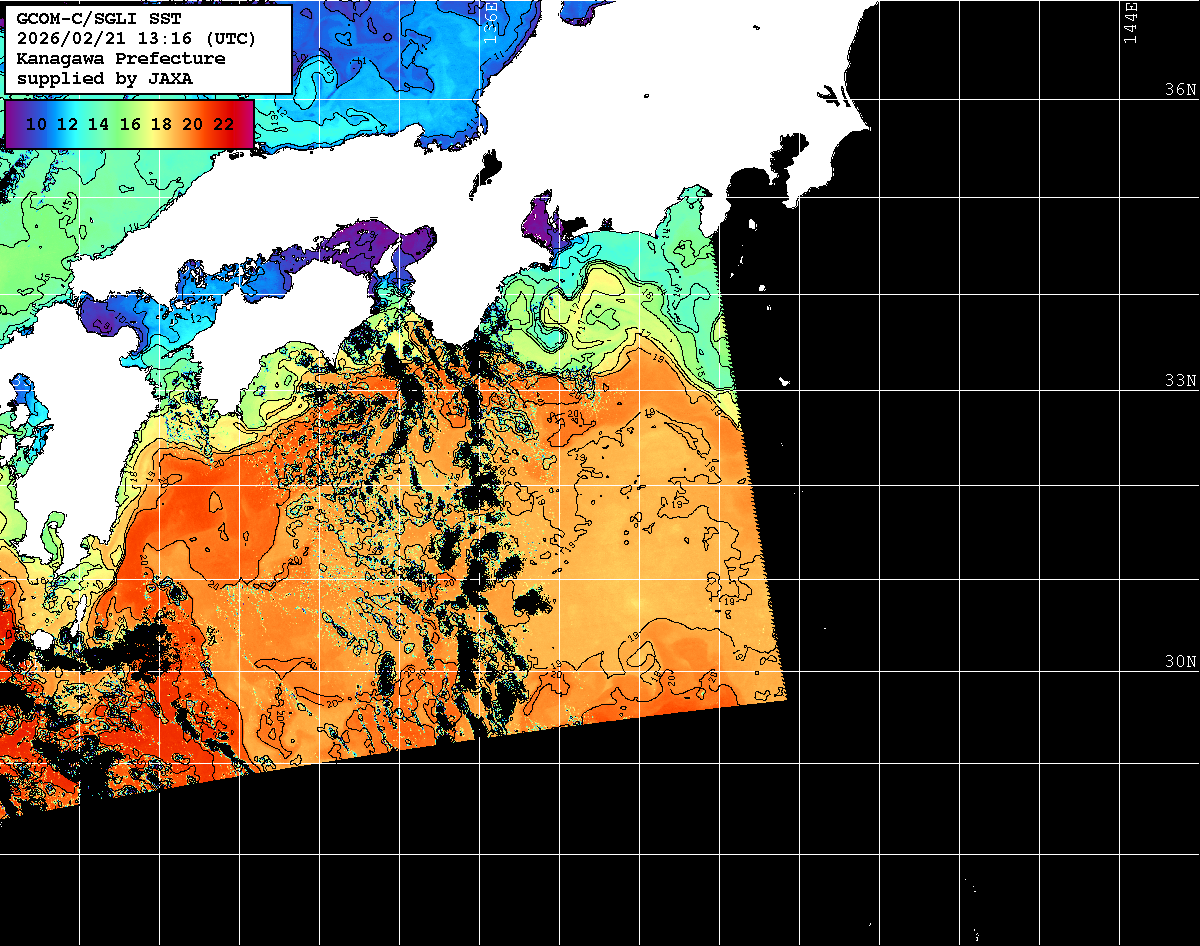Viewport: 1200px width, 946px height.
Task: Click the 18 degree yellow legend value
Action: (x=161, y=124)
